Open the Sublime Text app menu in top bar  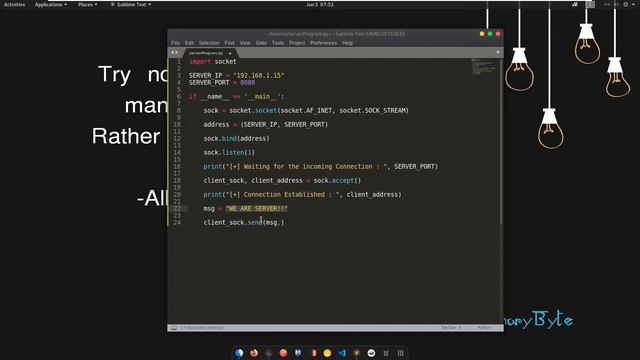(x=131, y=4)
